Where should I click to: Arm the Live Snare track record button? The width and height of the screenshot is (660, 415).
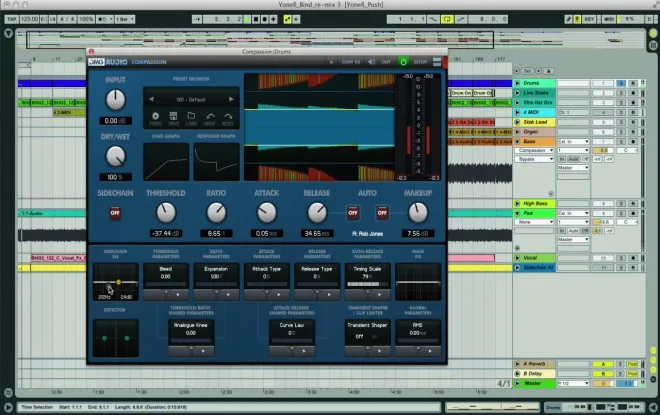pyautogui.click(x=633, y=93)
